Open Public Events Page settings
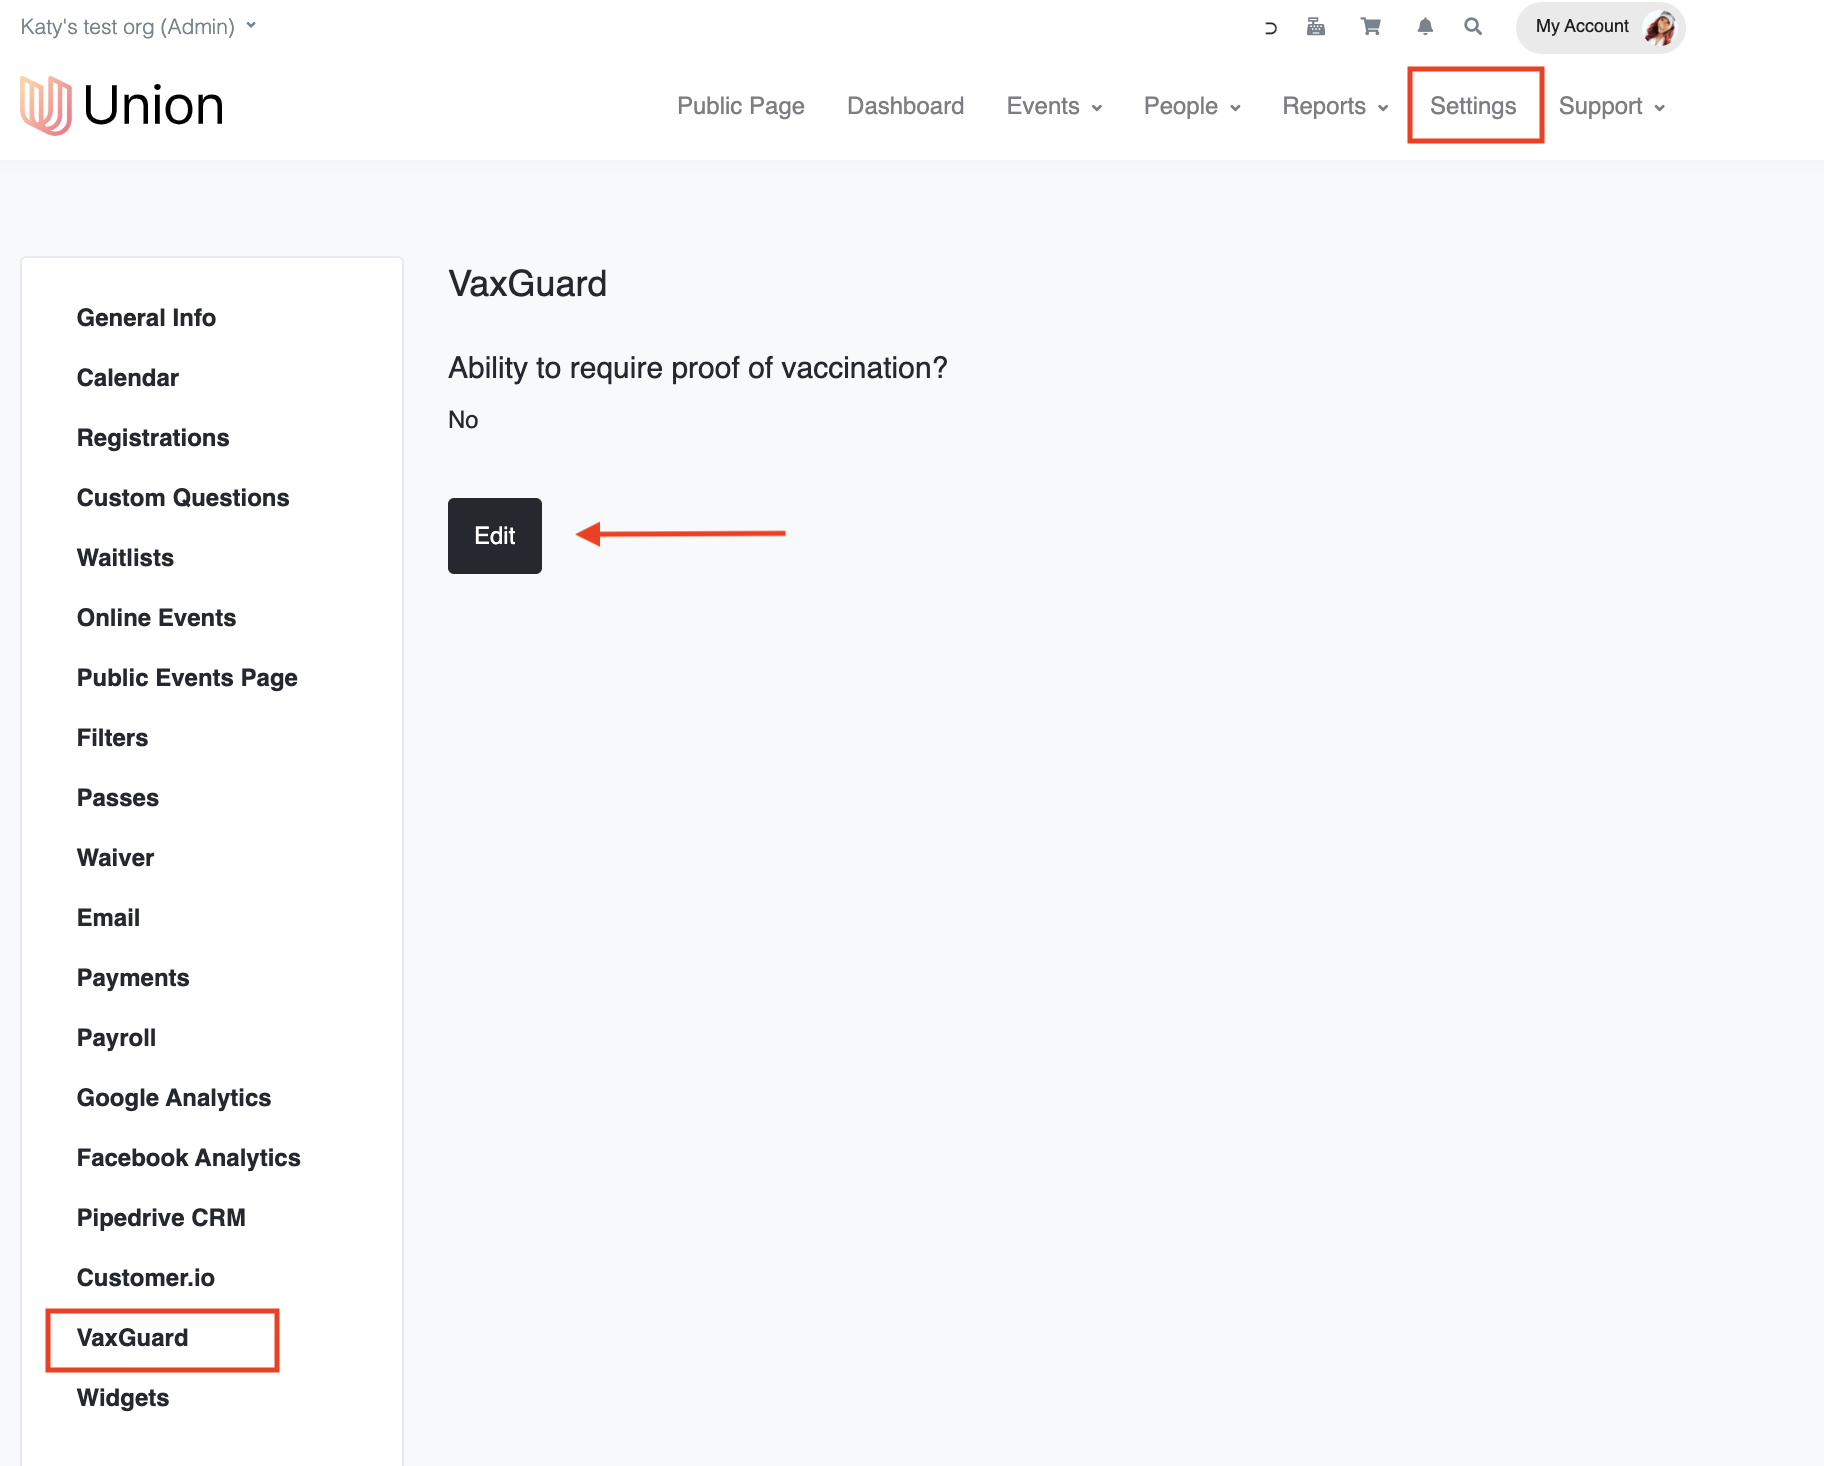The image size is (1824, 1466). point(187,678)
